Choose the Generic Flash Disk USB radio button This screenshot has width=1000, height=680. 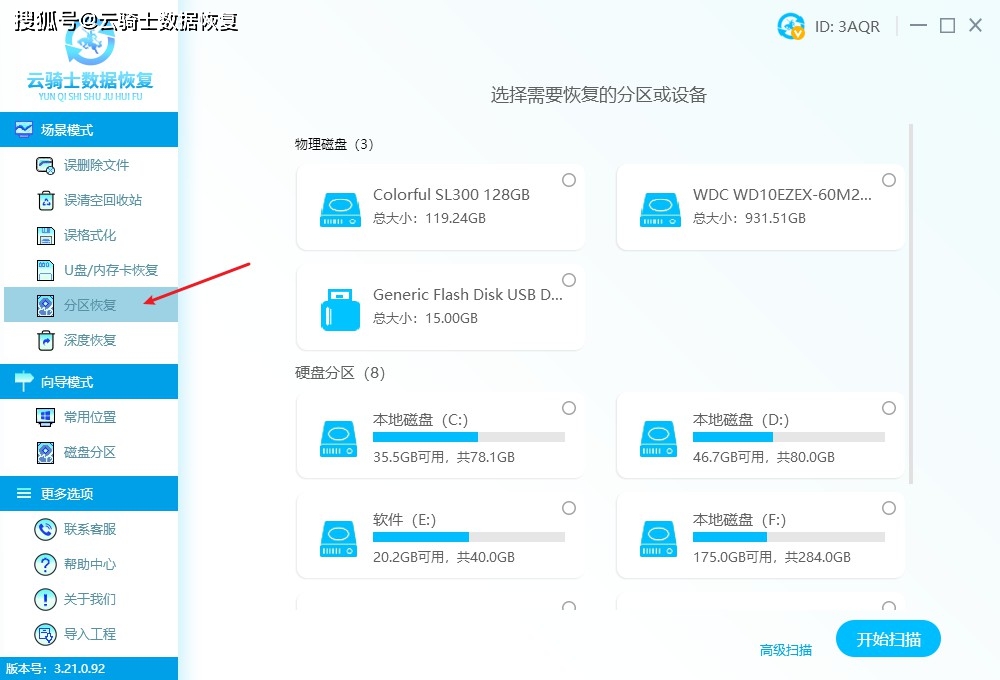569,280
